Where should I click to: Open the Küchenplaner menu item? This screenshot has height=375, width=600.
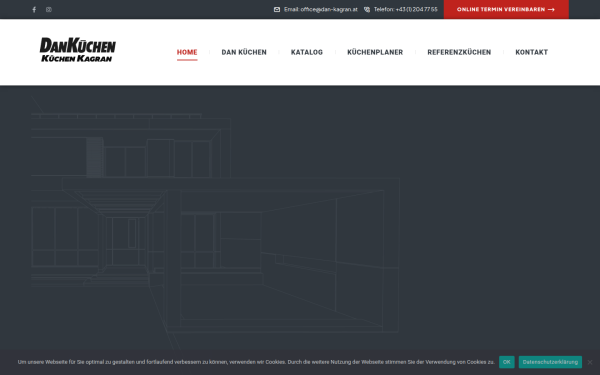[x=375, y=52]
